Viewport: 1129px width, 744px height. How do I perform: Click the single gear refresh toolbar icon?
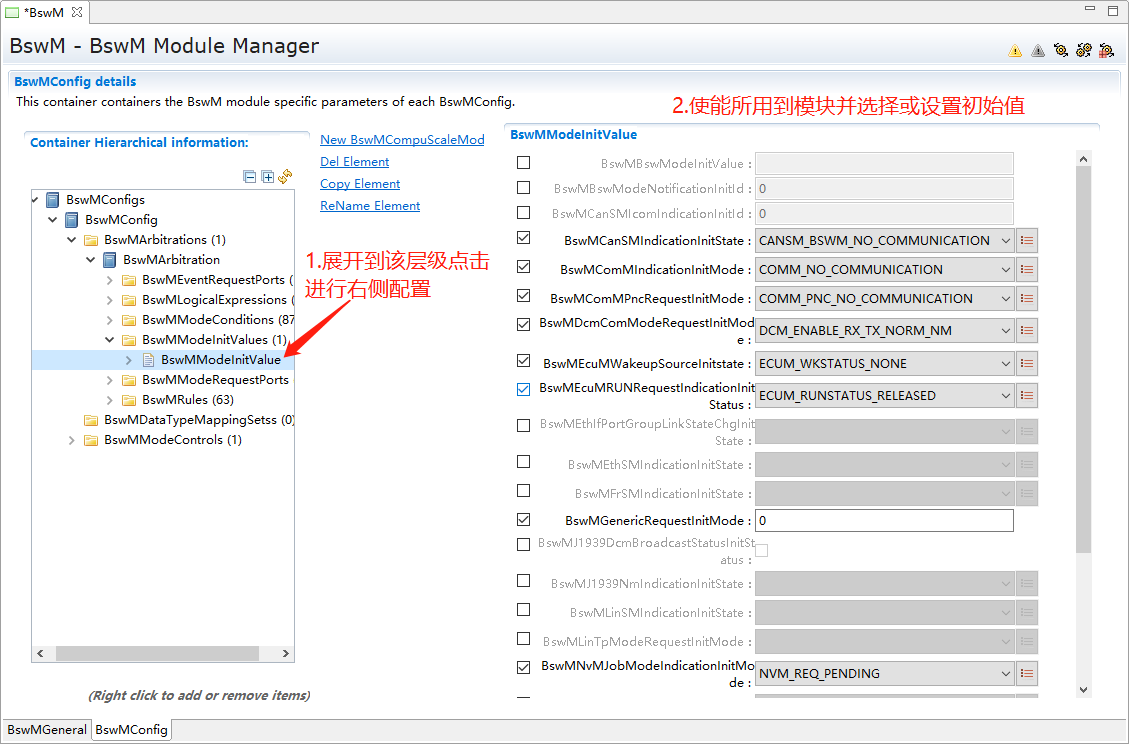click(x=1061, y=50)
